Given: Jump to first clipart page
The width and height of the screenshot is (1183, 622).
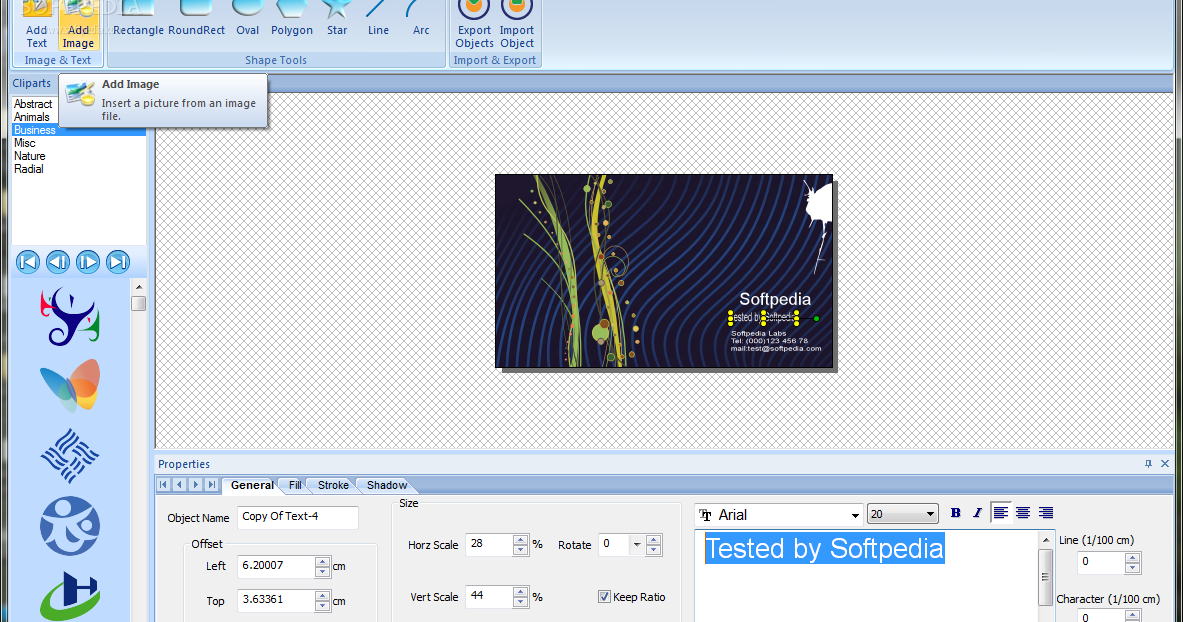Looking at the screenshot, I should tap(28, 262).
